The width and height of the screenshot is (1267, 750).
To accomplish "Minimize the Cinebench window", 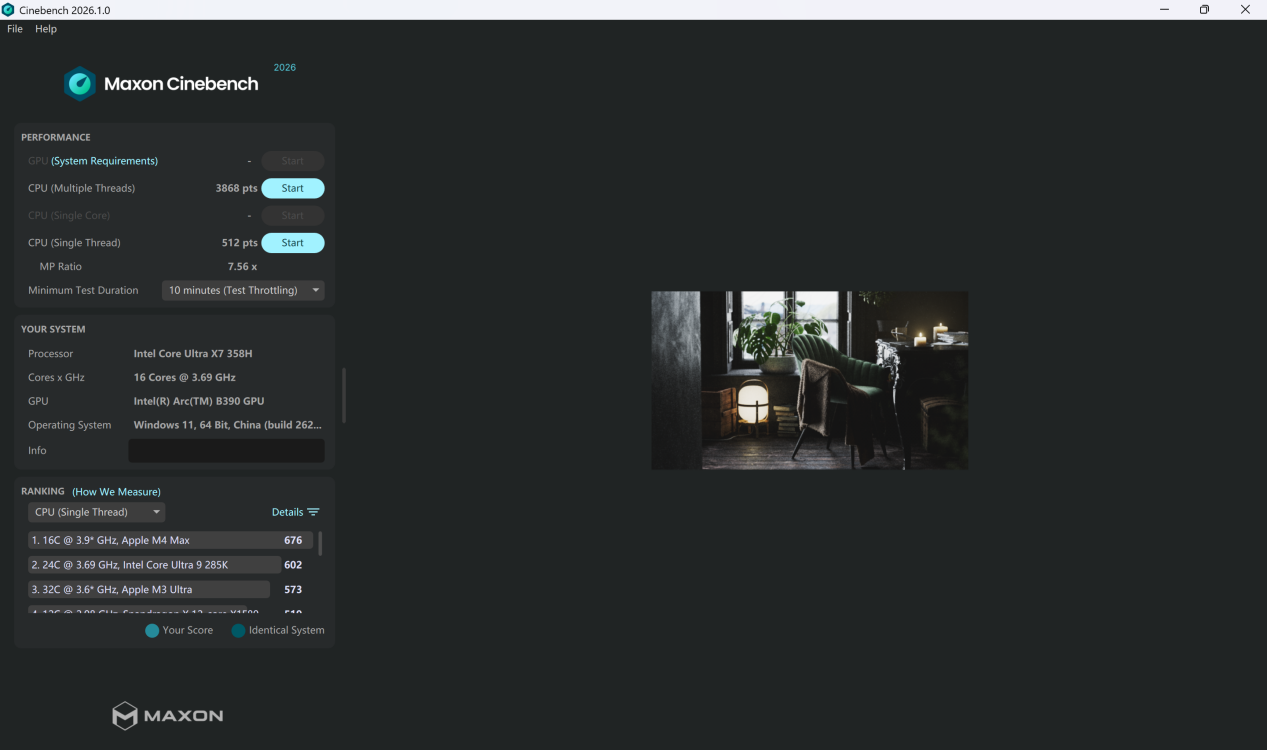I will point(1164,10).
